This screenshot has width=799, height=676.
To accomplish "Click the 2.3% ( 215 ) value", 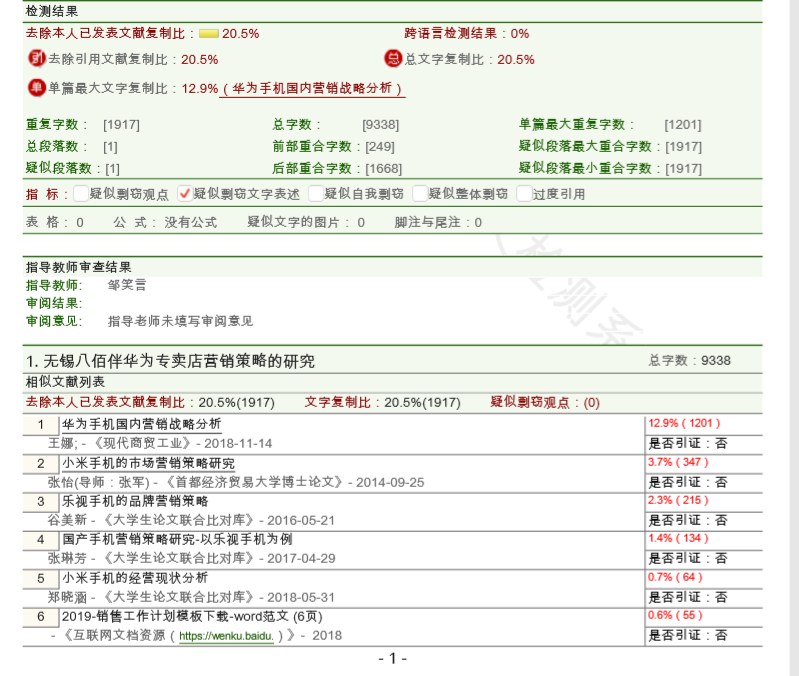I will [678, 500].
